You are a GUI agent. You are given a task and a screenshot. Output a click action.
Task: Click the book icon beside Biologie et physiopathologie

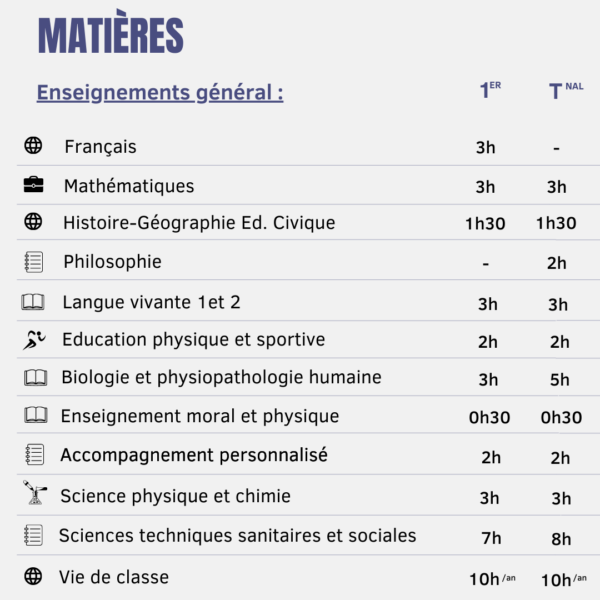pyautogui.click(x=35, y=378)
